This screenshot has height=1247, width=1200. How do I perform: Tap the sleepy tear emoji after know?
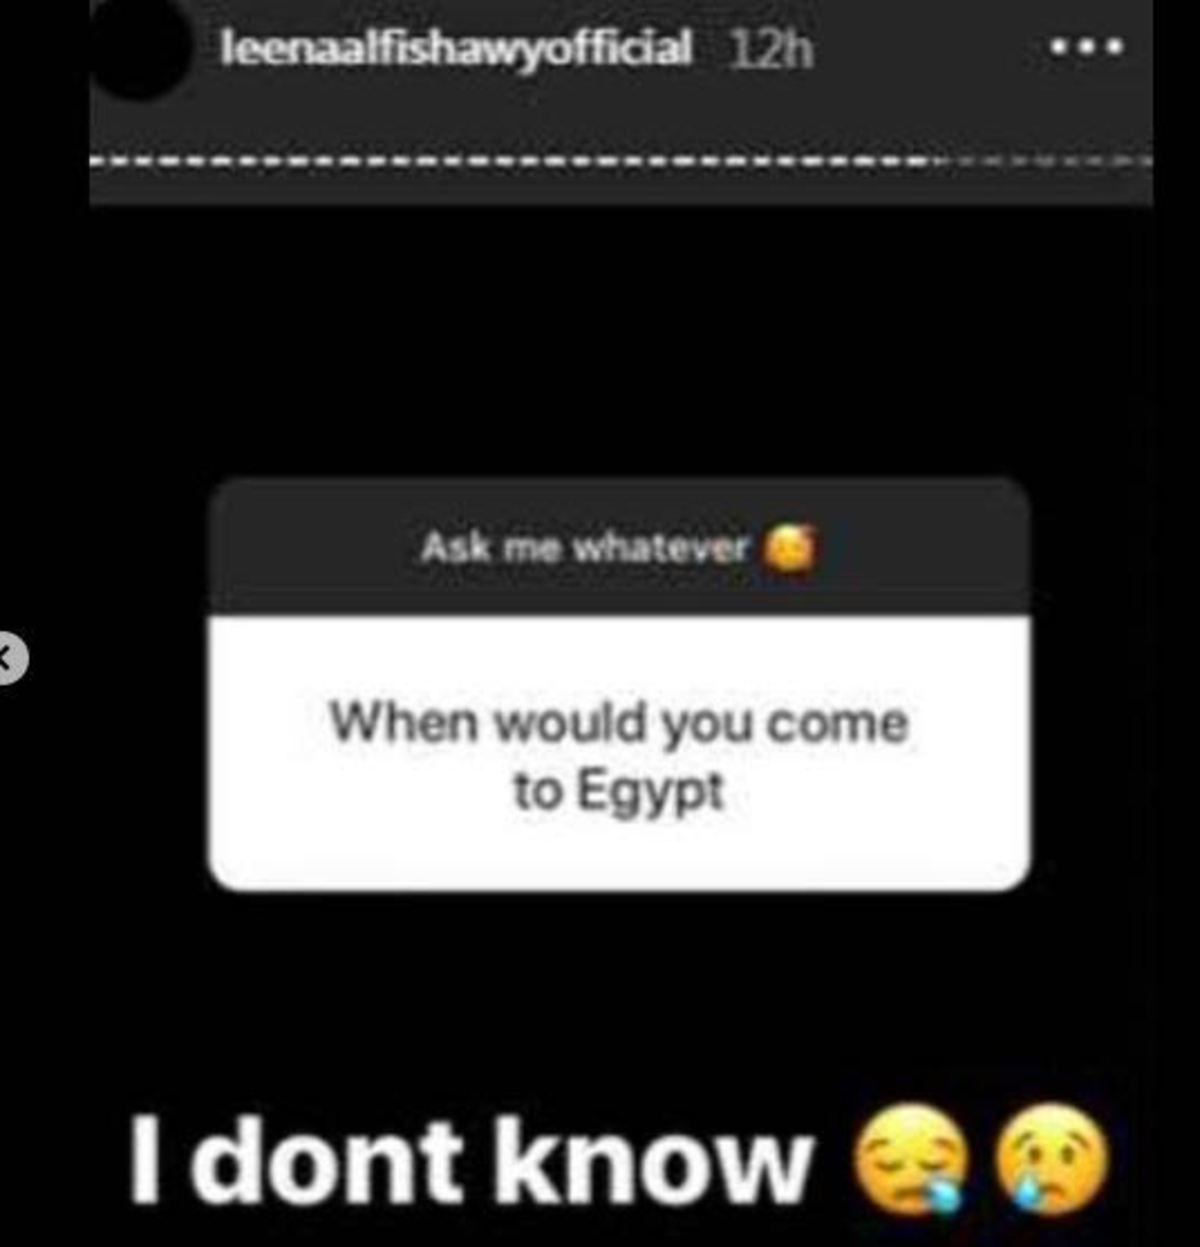(910, 1159)
